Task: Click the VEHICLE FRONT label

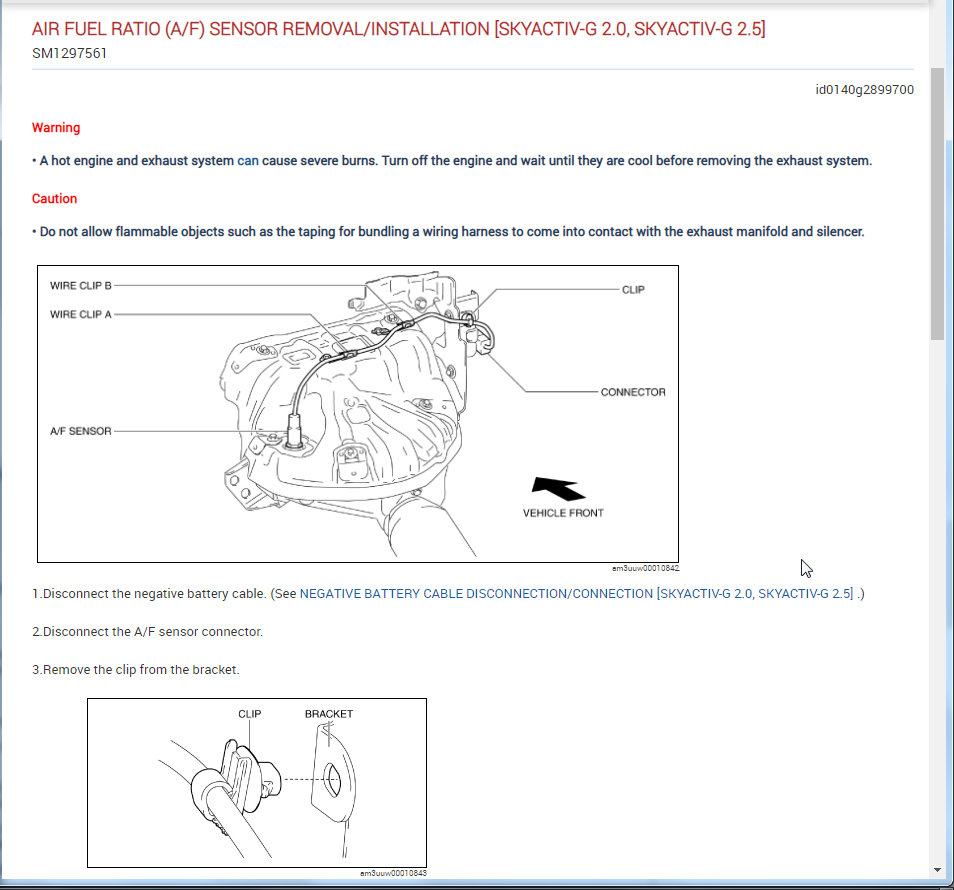Action: [x=563, y=513]
